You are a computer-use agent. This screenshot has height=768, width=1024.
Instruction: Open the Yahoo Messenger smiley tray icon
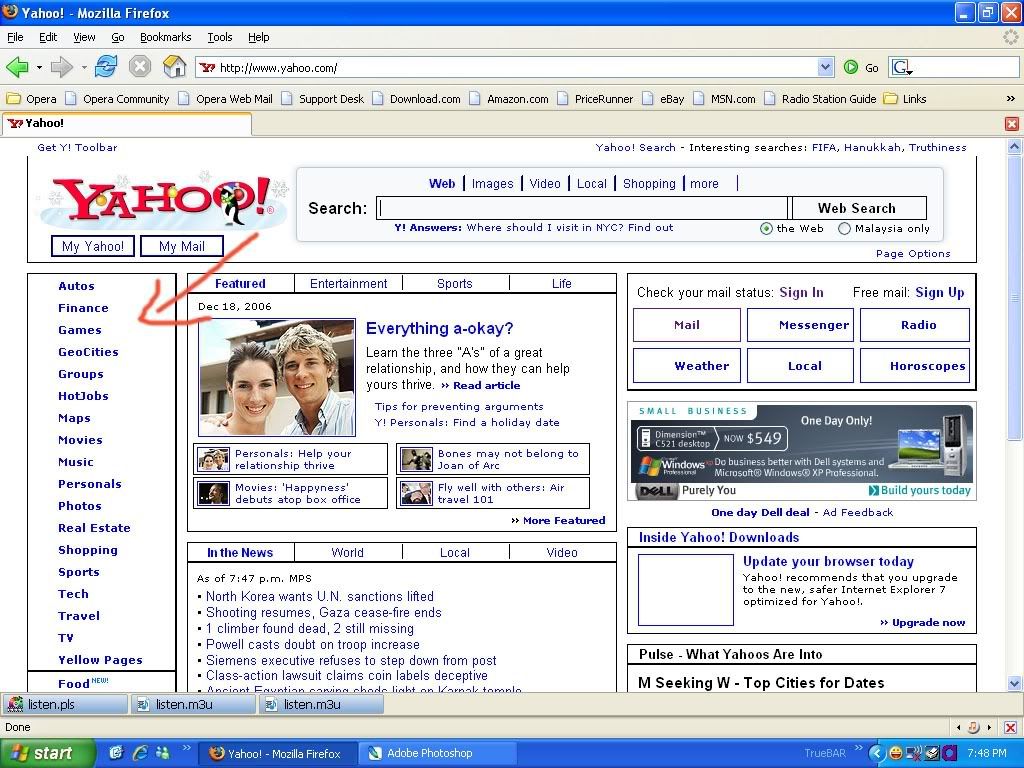895,753
